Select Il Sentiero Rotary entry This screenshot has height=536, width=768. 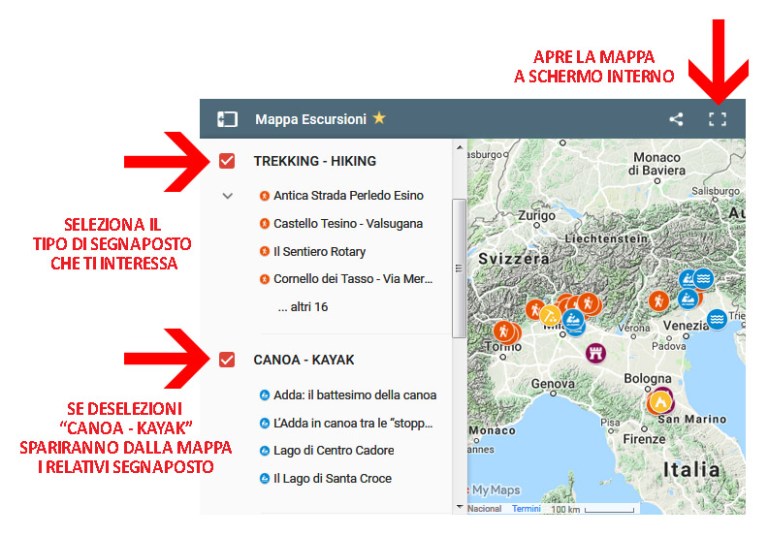[319, 251]
